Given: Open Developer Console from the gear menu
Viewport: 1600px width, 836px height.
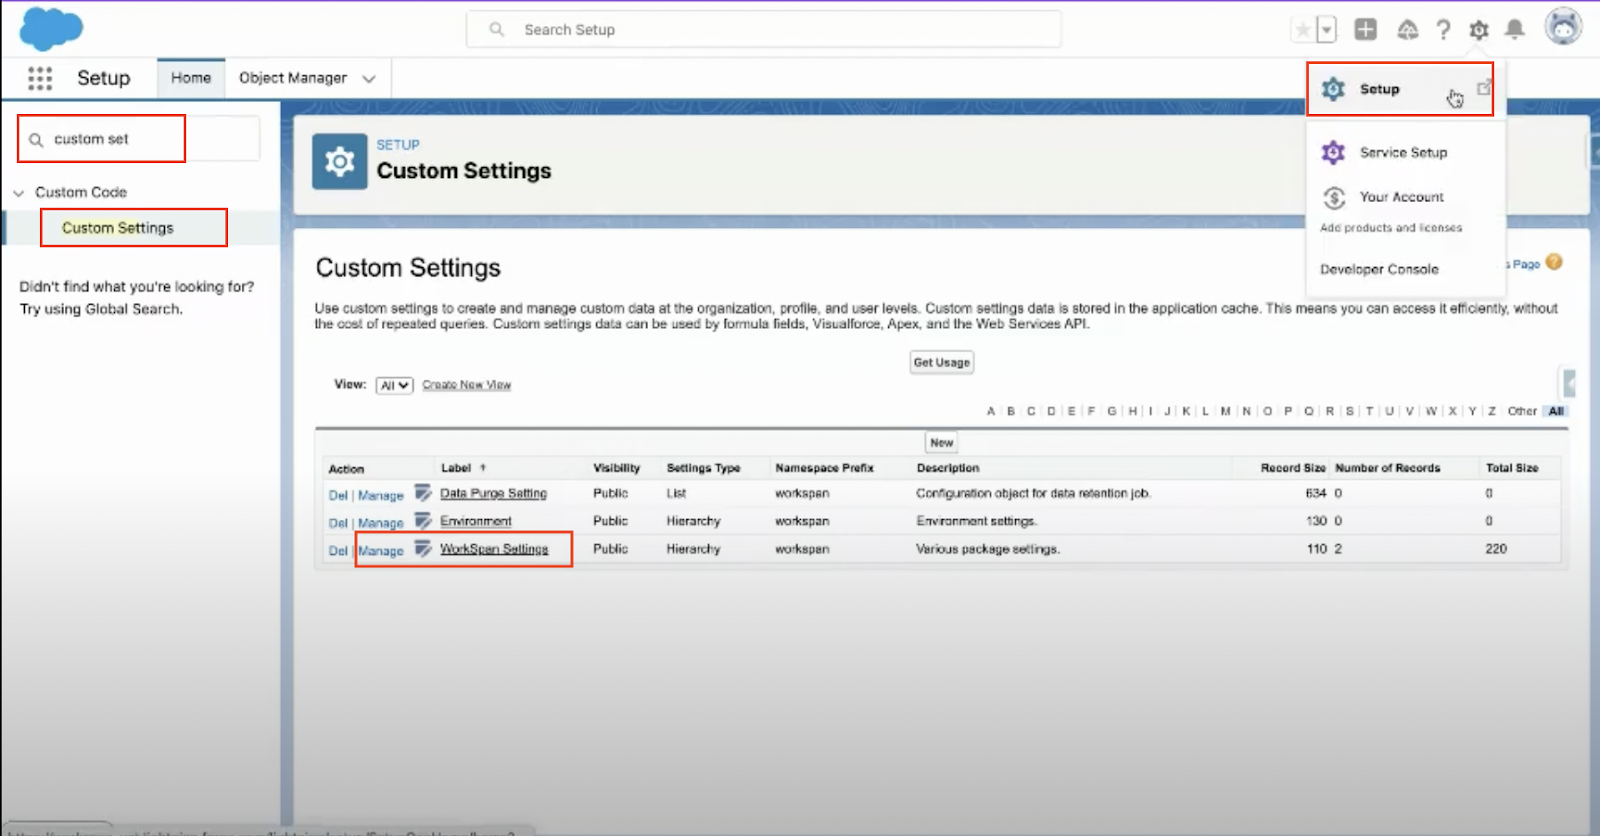Looking at the screenshot, I should tap(1379, 269).
